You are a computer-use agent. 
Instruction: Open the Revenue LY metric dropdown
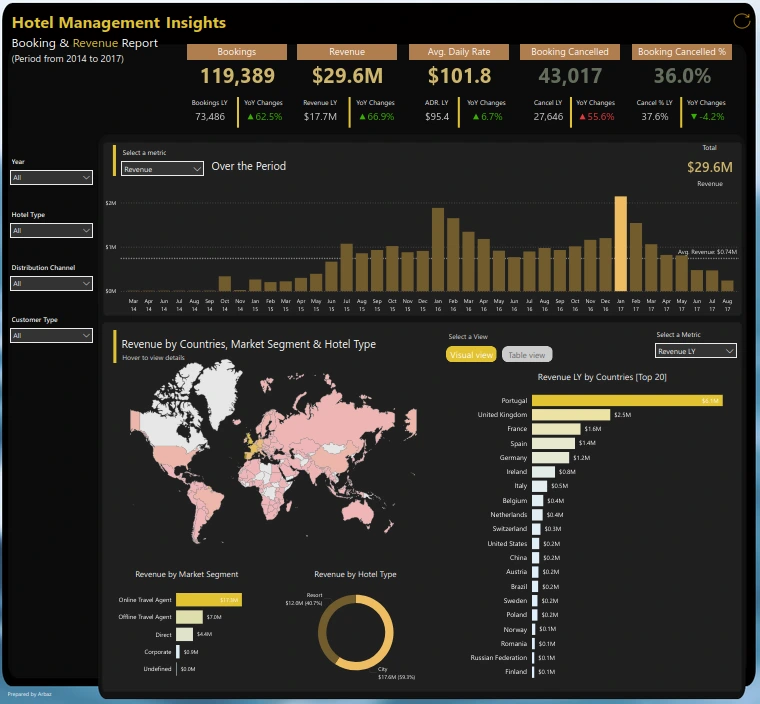[x=696, y=351]
